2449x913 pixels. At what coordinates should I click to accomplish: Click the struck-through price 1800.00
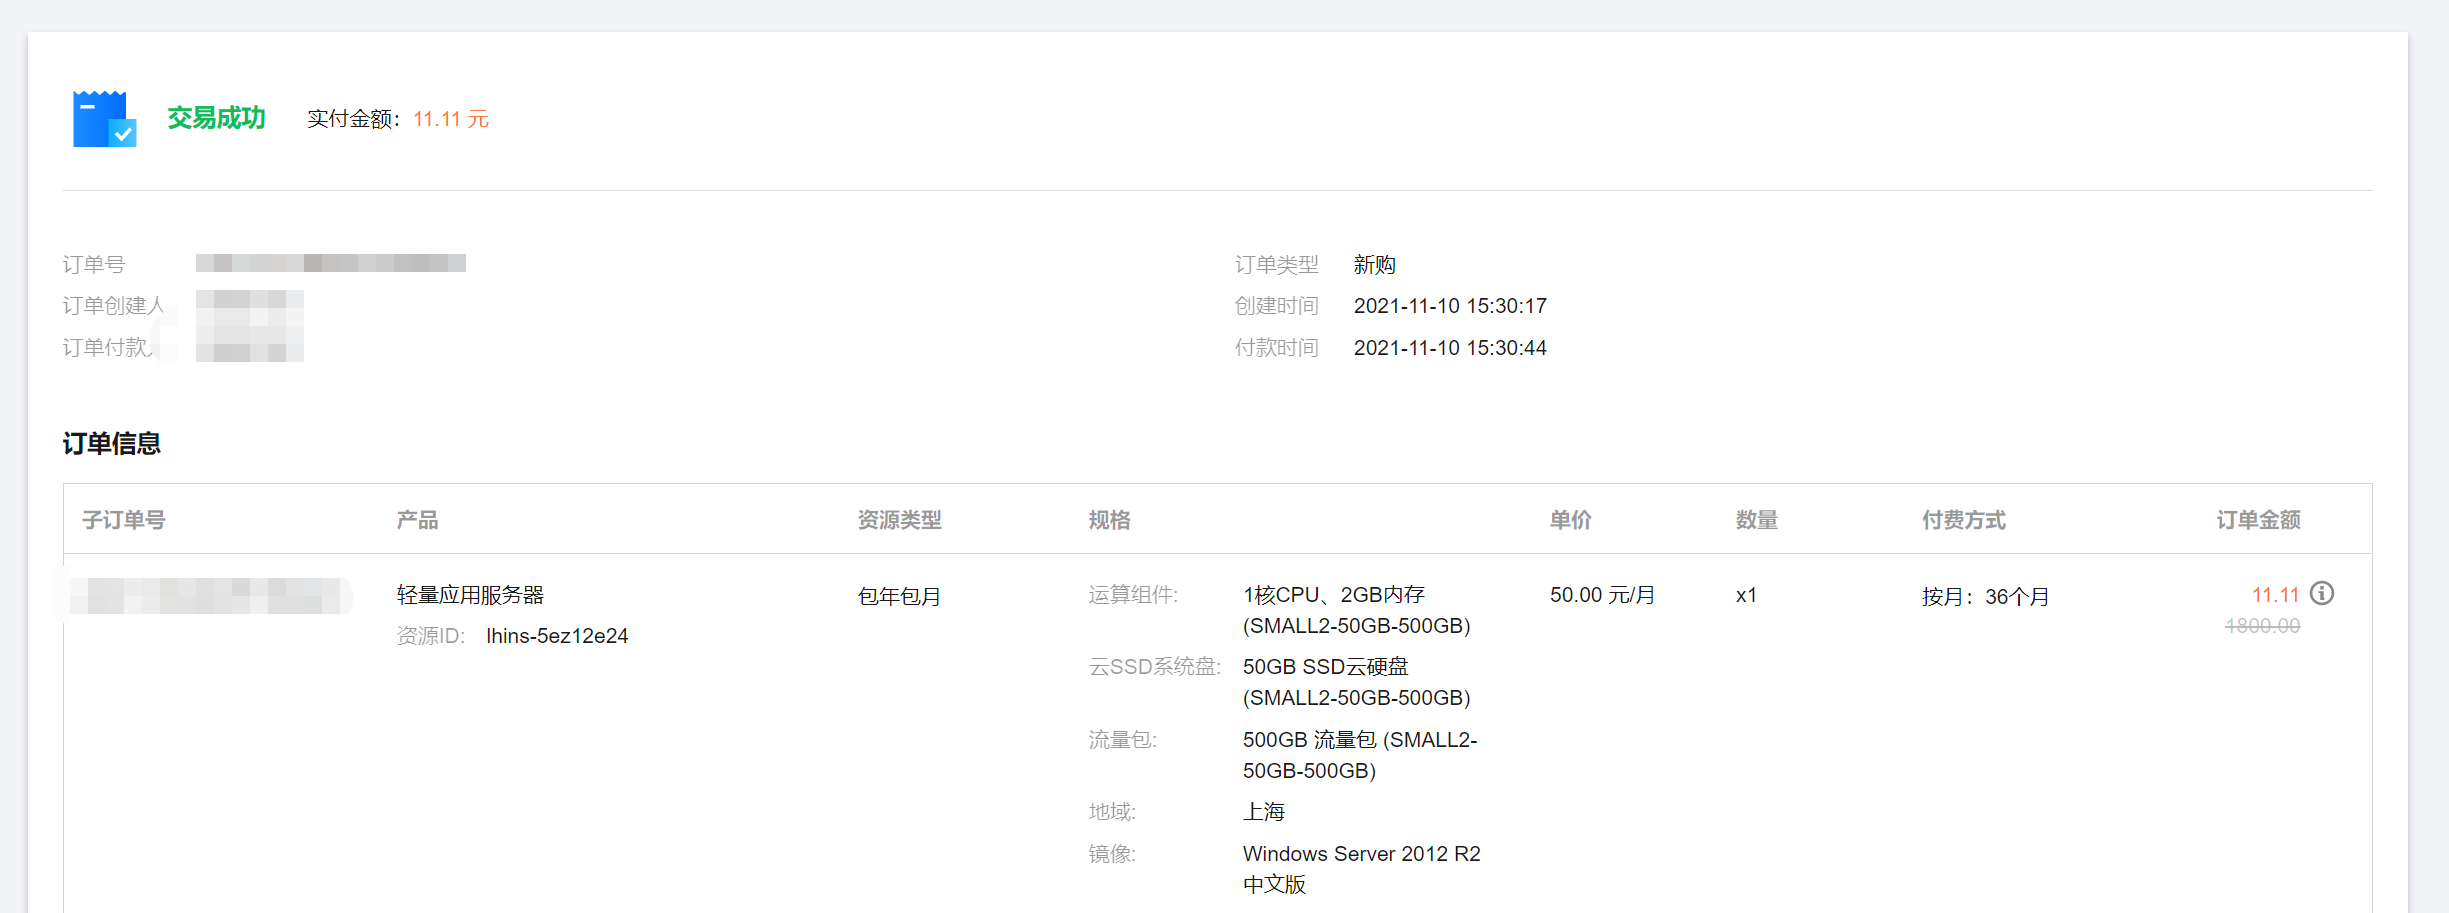click(2263, 626)
